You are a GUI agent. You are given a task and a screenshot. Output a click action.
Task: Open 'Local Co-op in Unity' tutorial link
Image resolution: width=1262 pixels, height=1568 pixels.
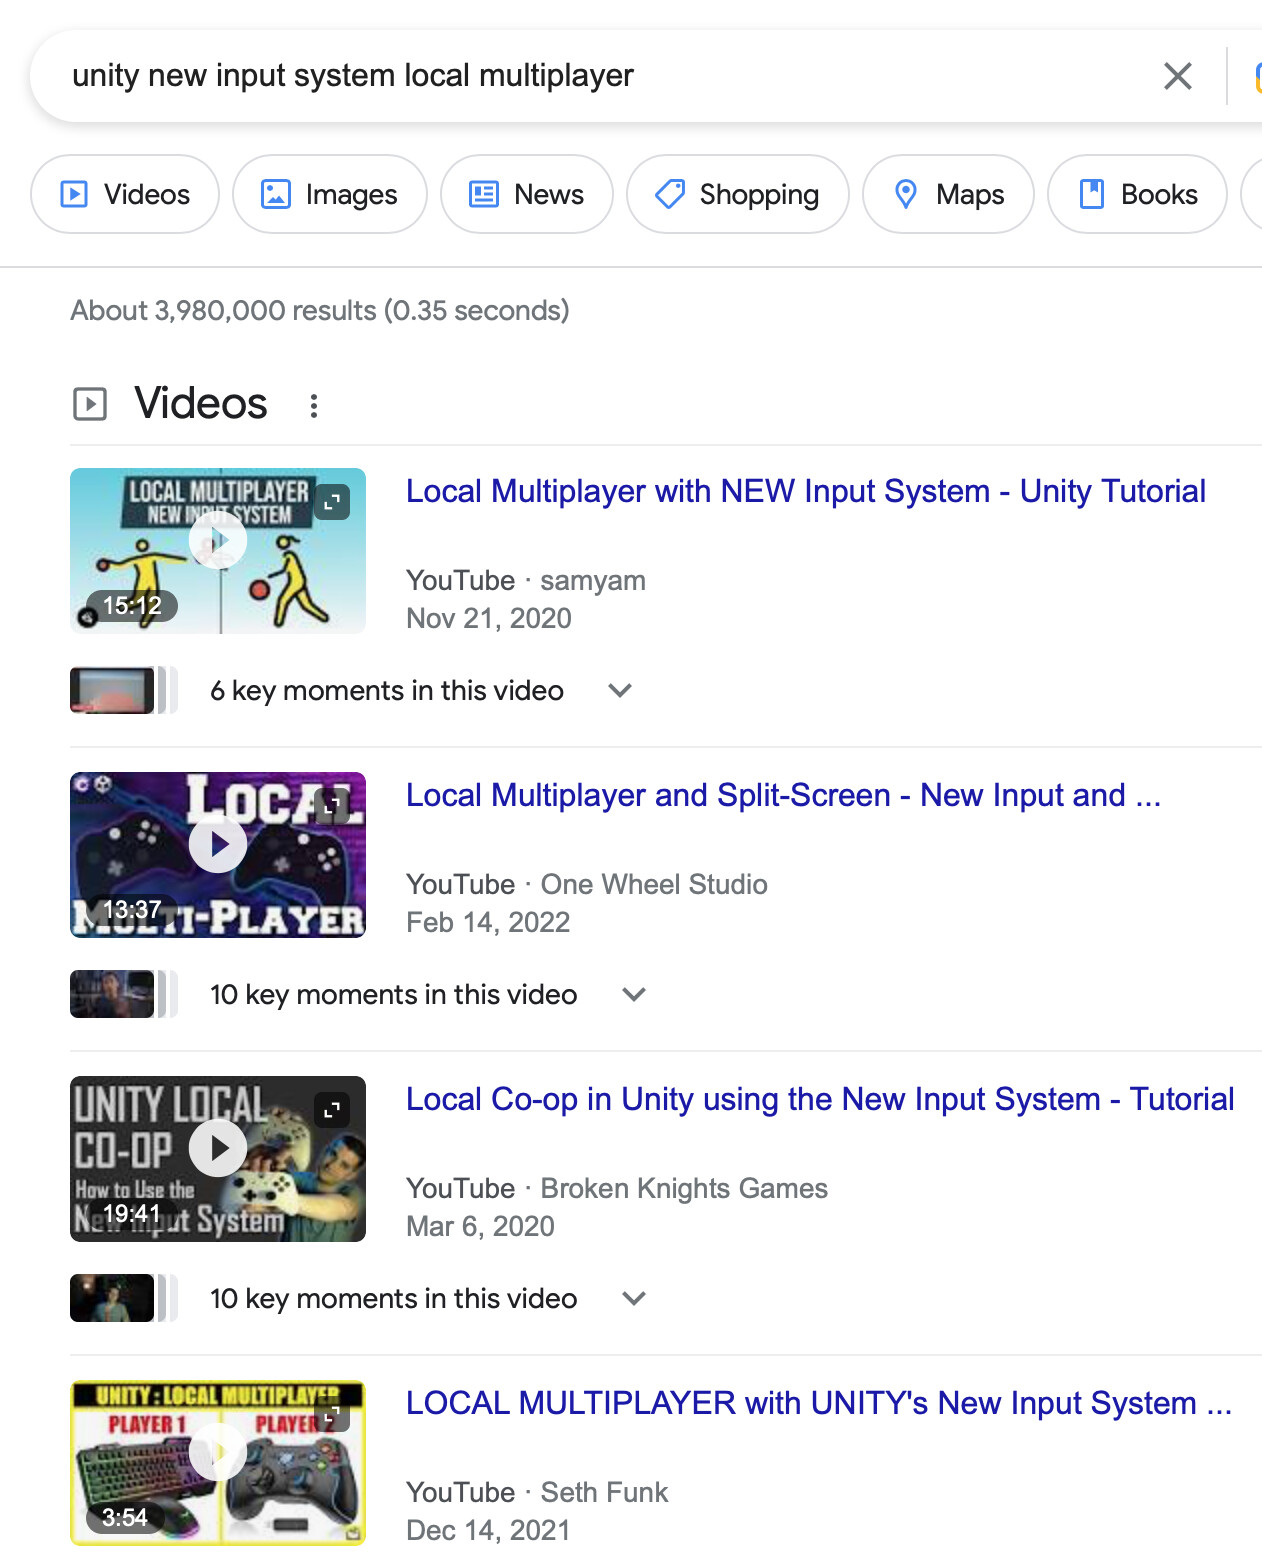coord(820,1099)
